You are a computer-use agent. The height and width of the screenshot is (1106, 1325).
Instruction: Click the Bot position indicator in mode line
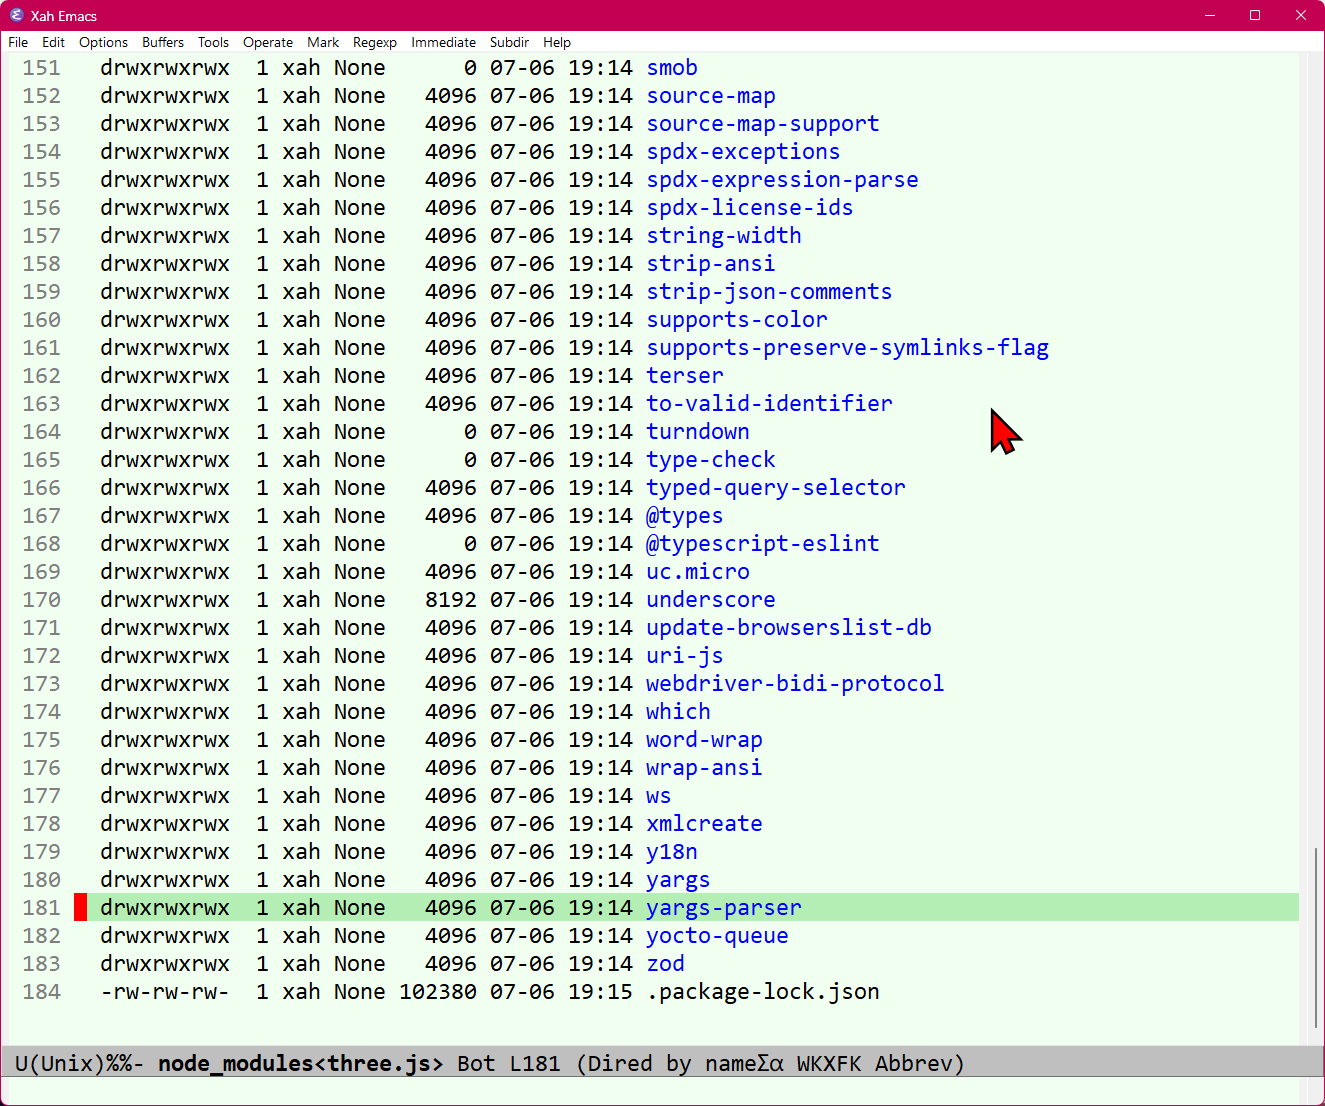pos(476,1063)
